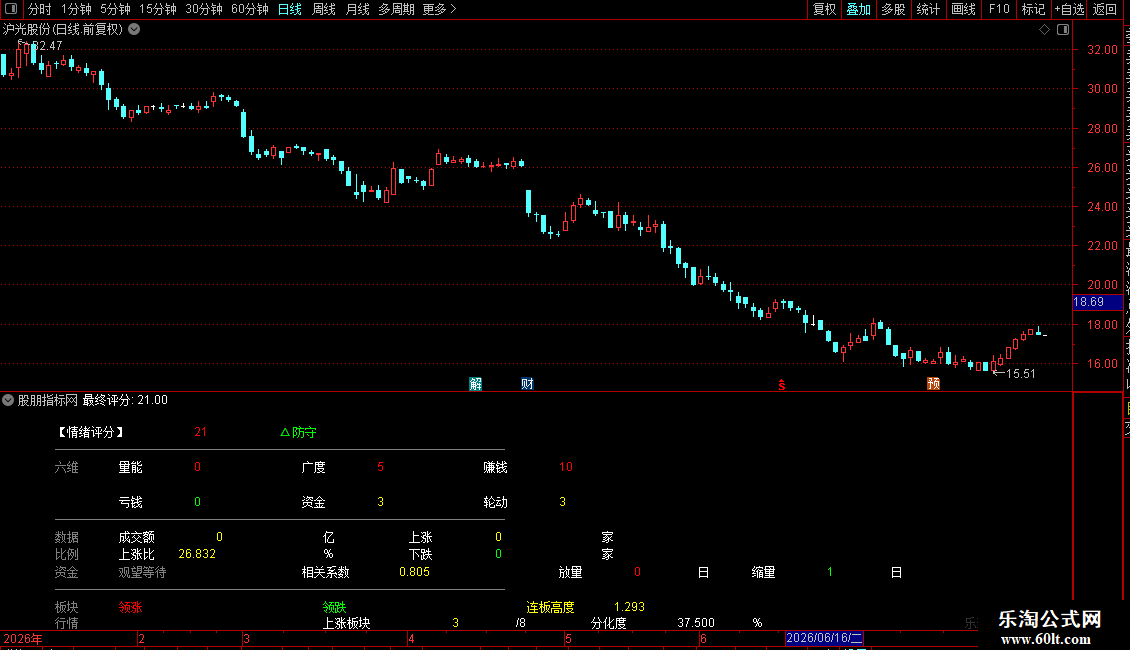Expand dropdown beside 沪光股份 chart title

[x=134, y=30]
